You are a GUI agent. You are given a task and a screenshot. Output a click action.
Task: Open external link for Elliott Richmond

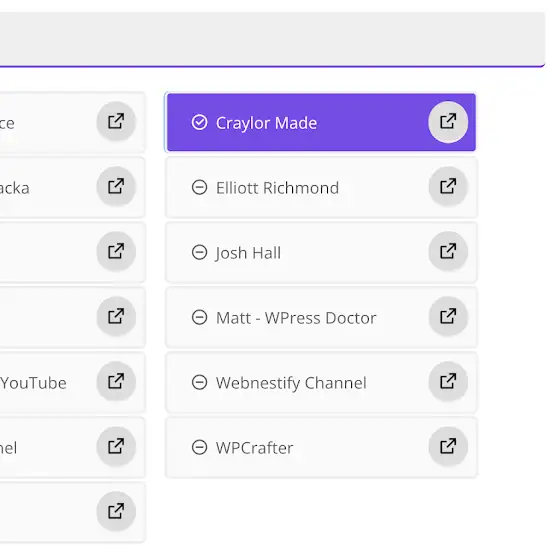[448, 187]
